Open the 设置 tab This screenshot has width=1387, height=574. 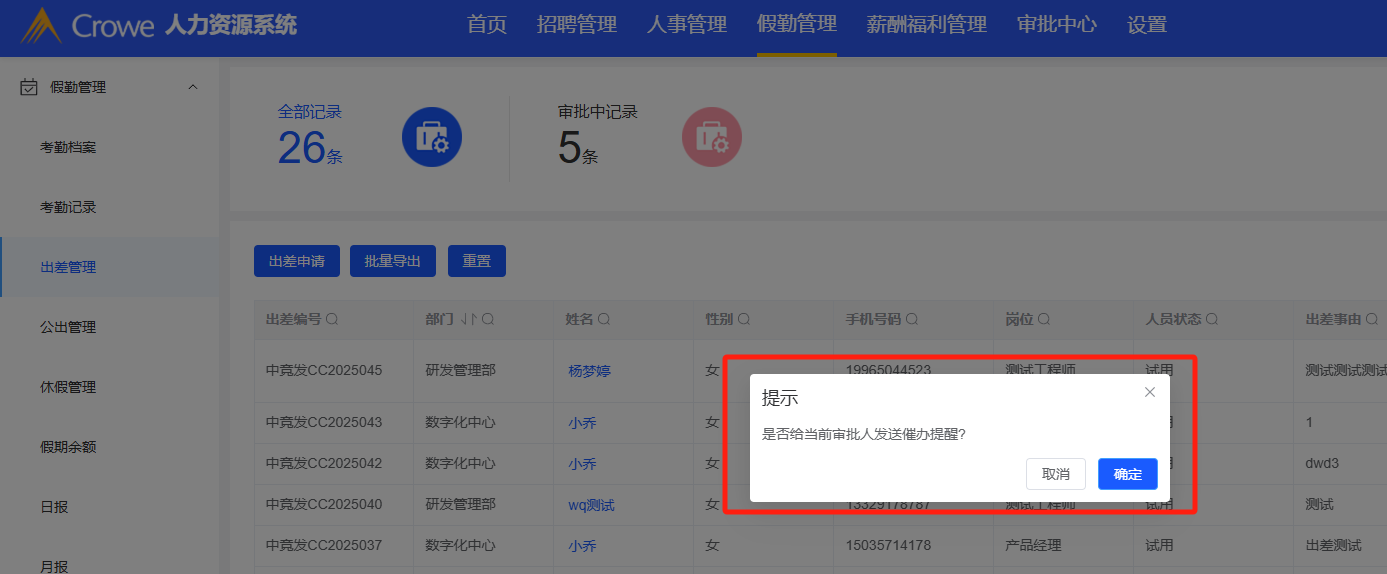click(x=1147, y=25)
